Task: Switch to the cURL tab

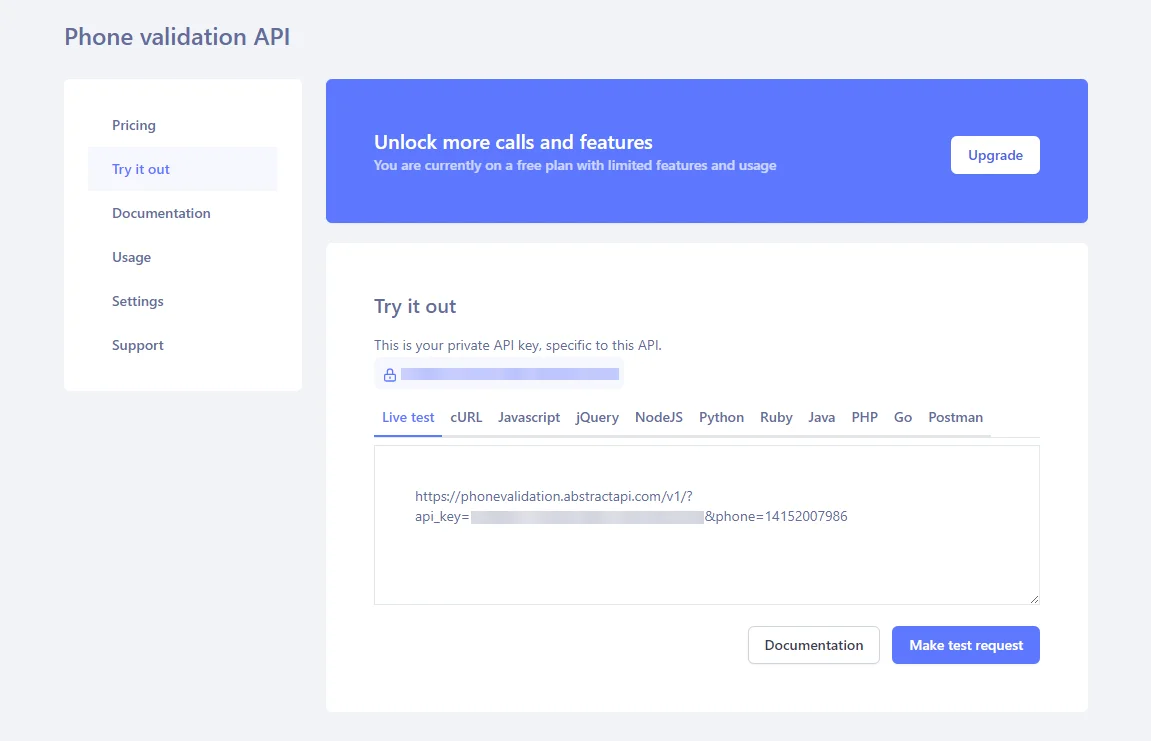Action: (x=466, y=417)
